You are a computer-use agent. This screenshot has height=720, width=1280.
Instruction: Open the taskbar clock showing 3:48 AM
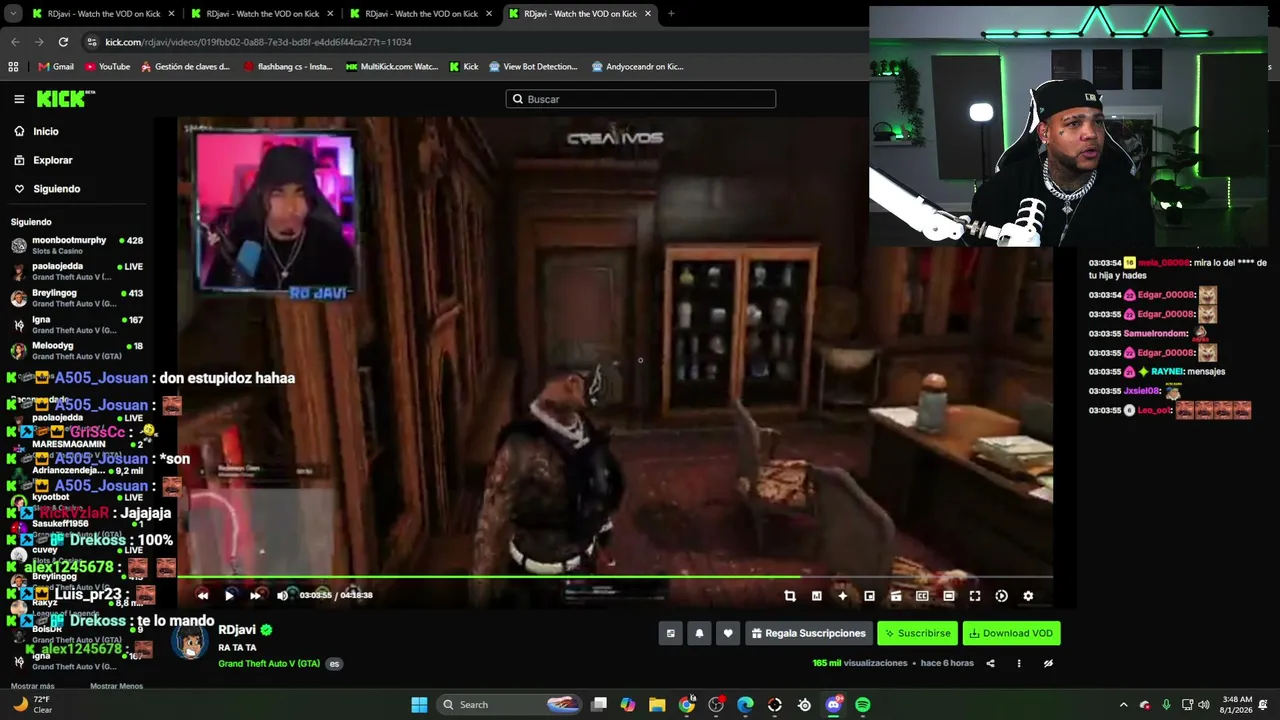[x=1236, y=705]
